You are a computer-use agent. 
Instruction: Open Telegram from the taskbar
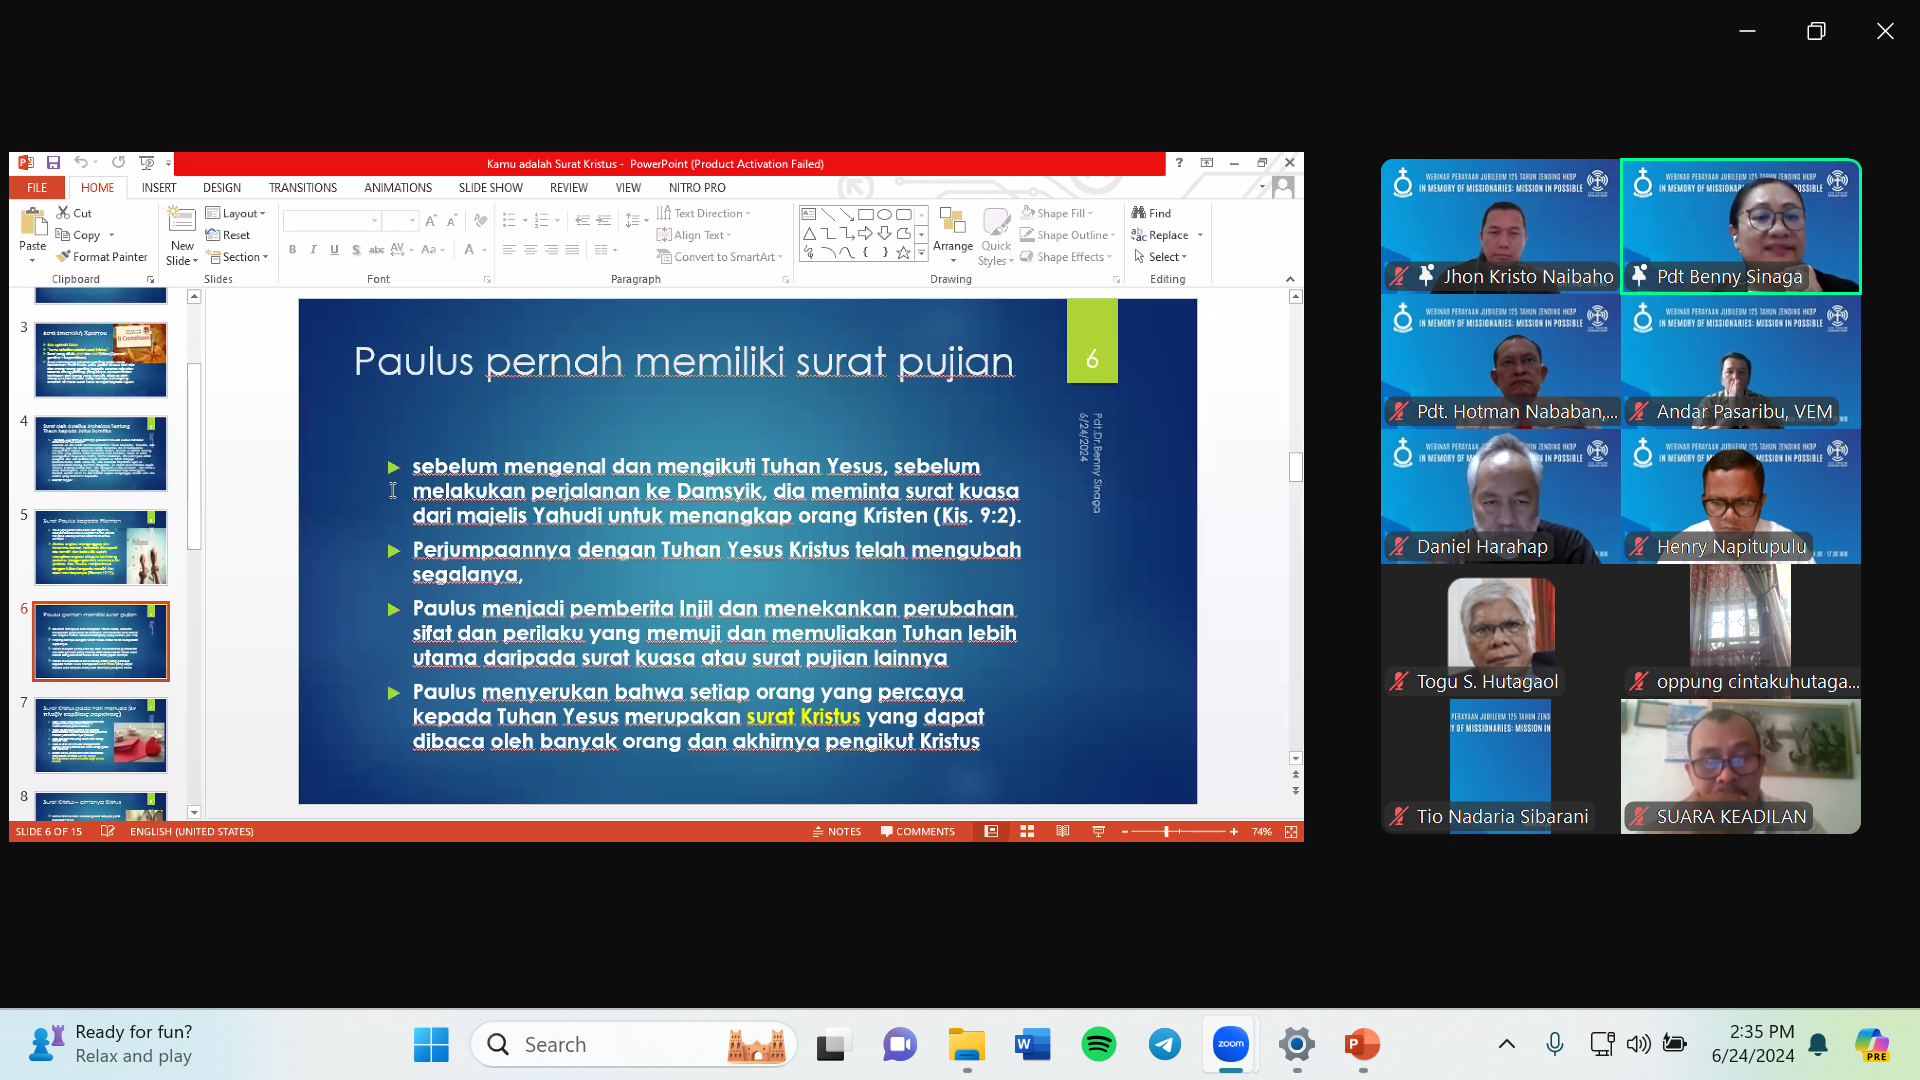[1165, 1044]
